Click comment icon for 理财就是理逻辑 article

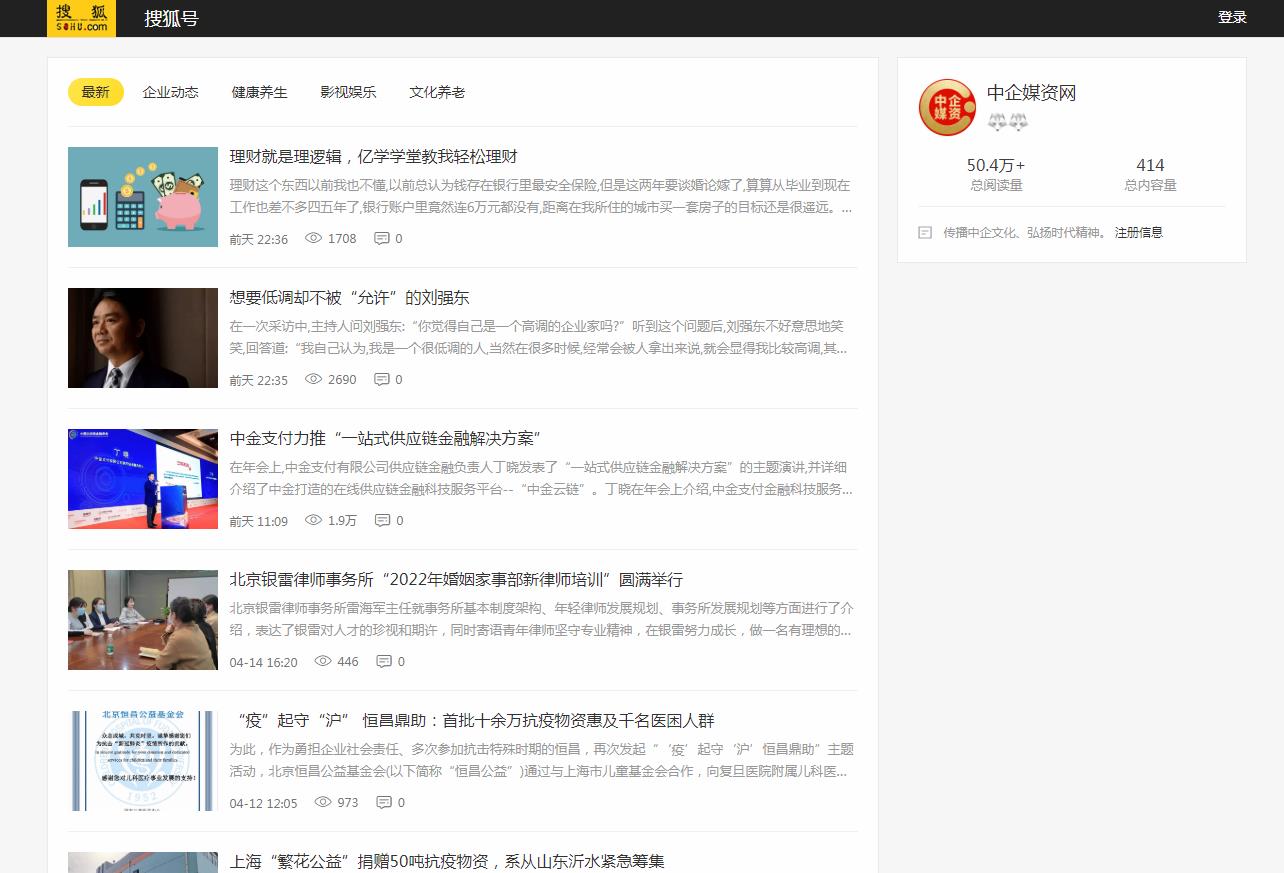(x=382, y=238)
